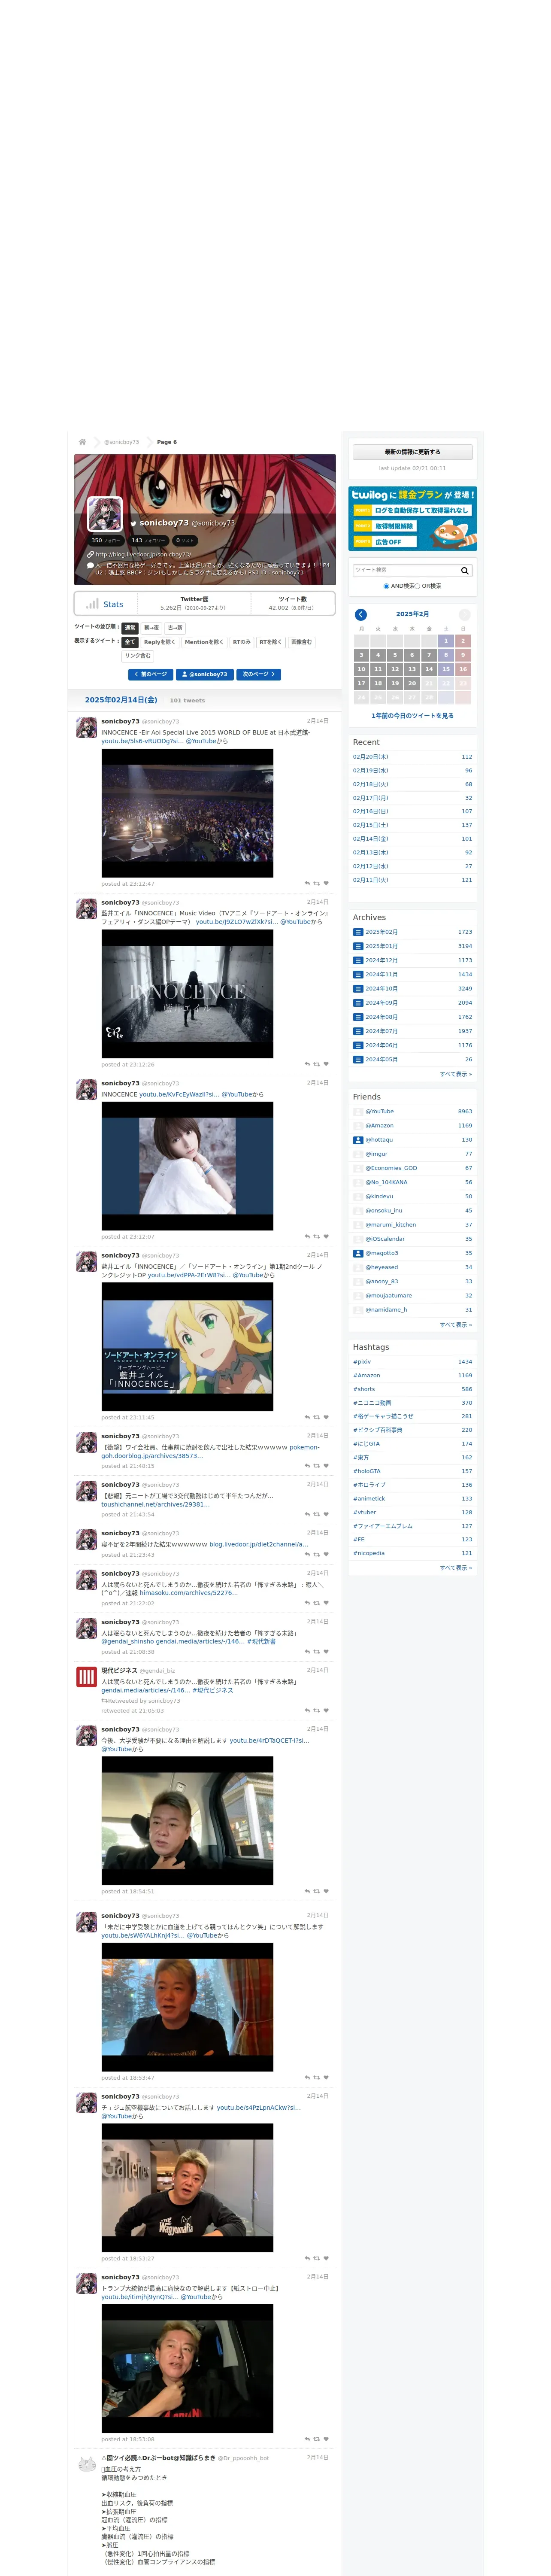Toggle the Replyを除く filter

click(x=159, y=642)
